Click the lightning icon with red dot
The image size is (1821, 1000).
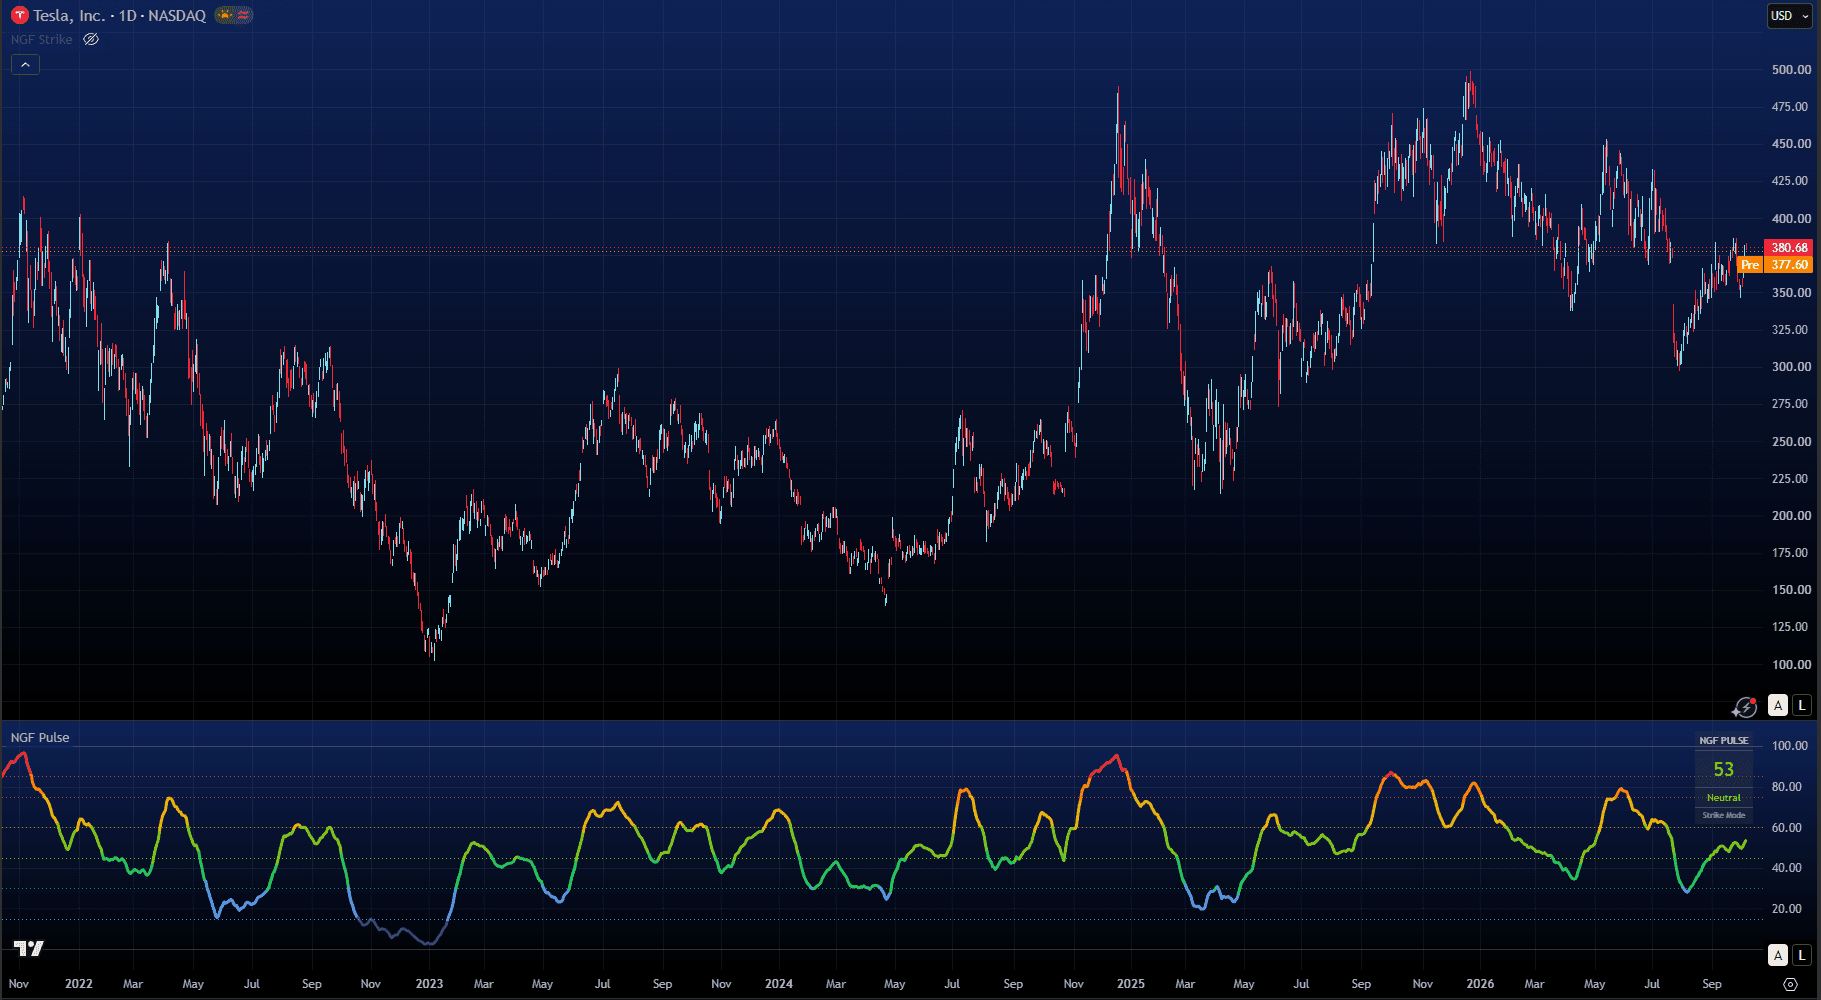click(1745, 707)
